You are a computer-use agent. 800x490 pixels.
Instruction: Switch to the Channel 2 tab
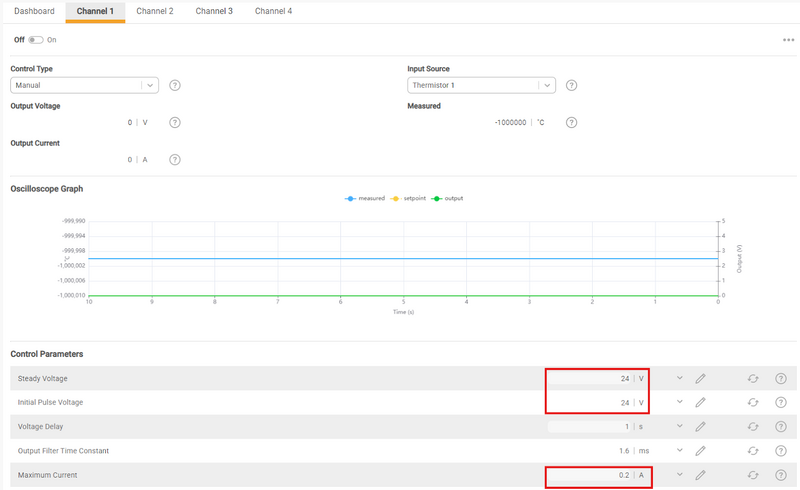pos(155,11)
